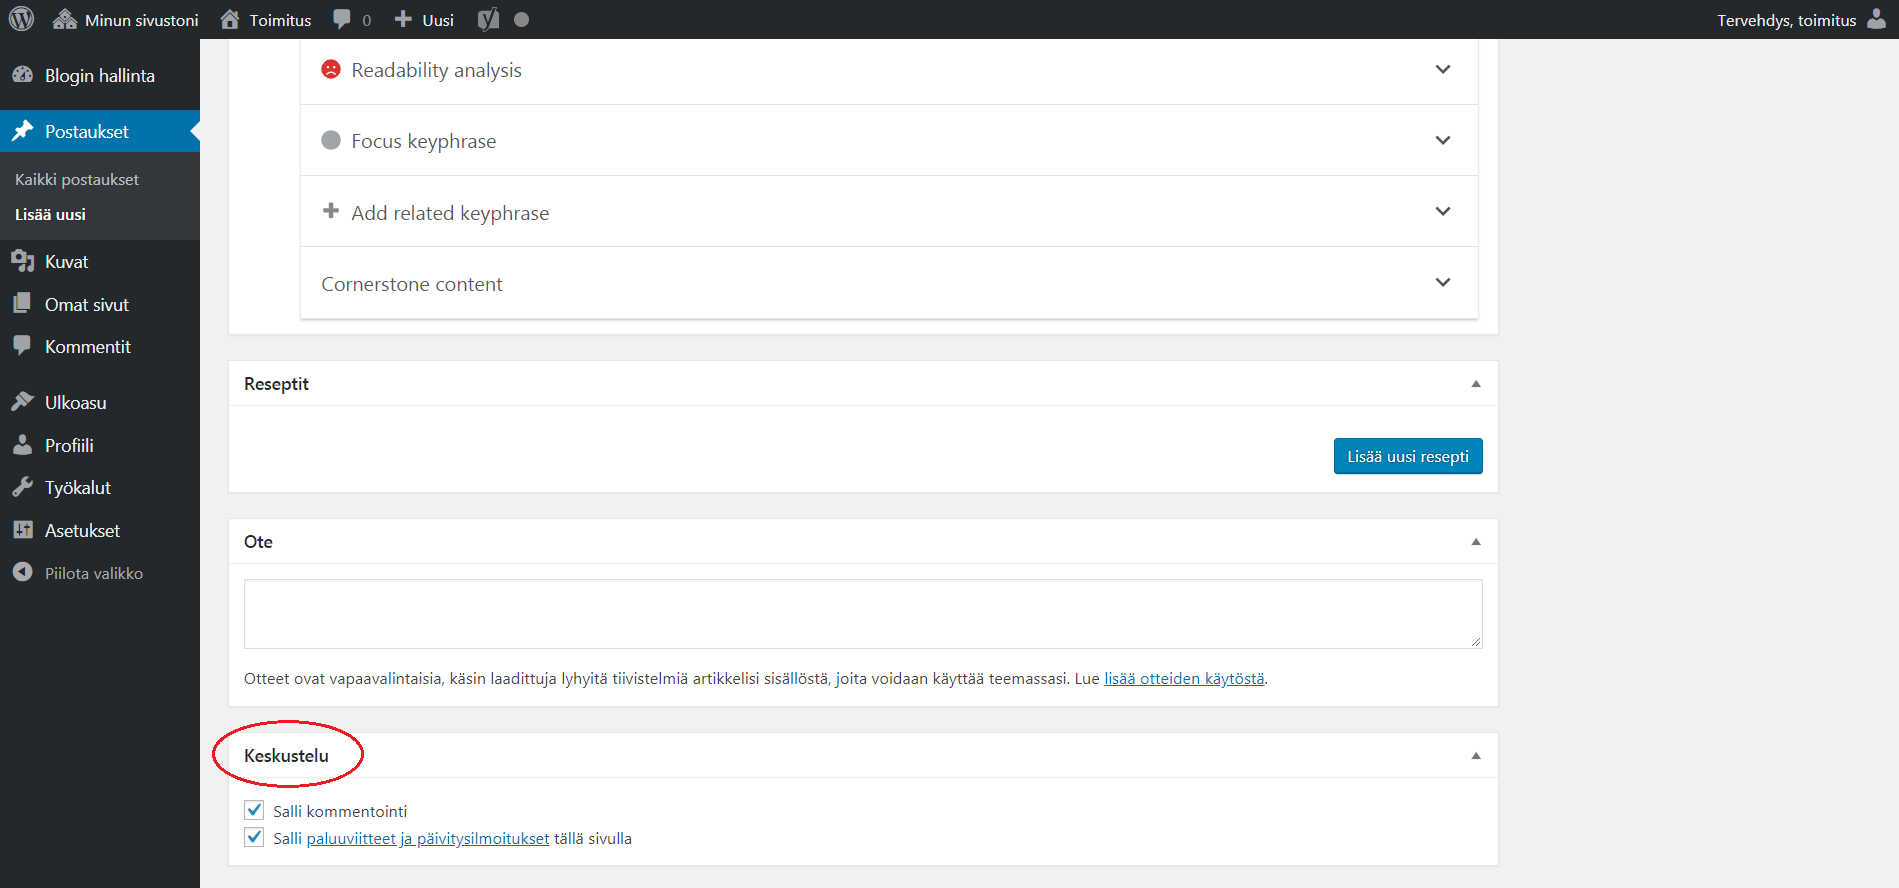Click the Piilota valikko collapse arrow icon
This screenshot has height=888, width=1899.
(22, 572)
